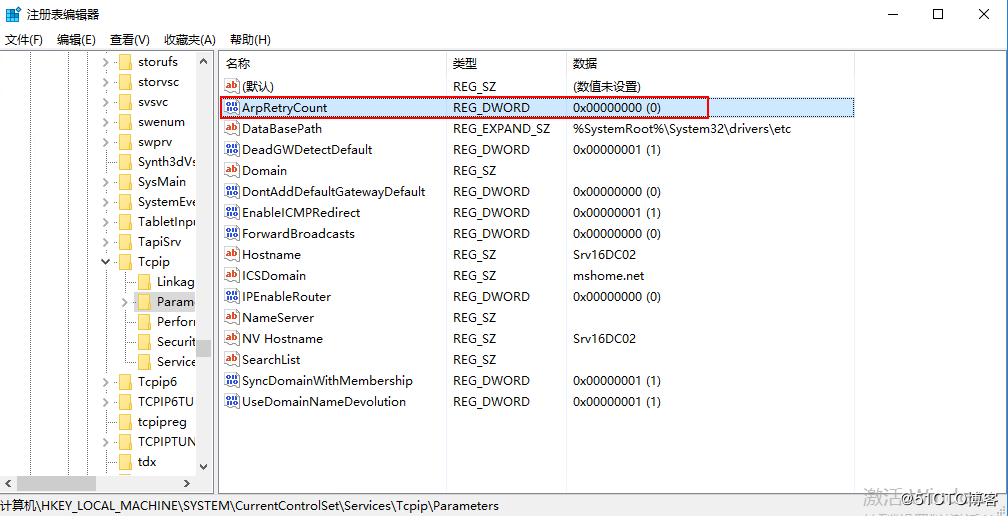The image size is (1008, 516).
Task: Open the 文件(F) menu
Action: [x=24, y=40]
